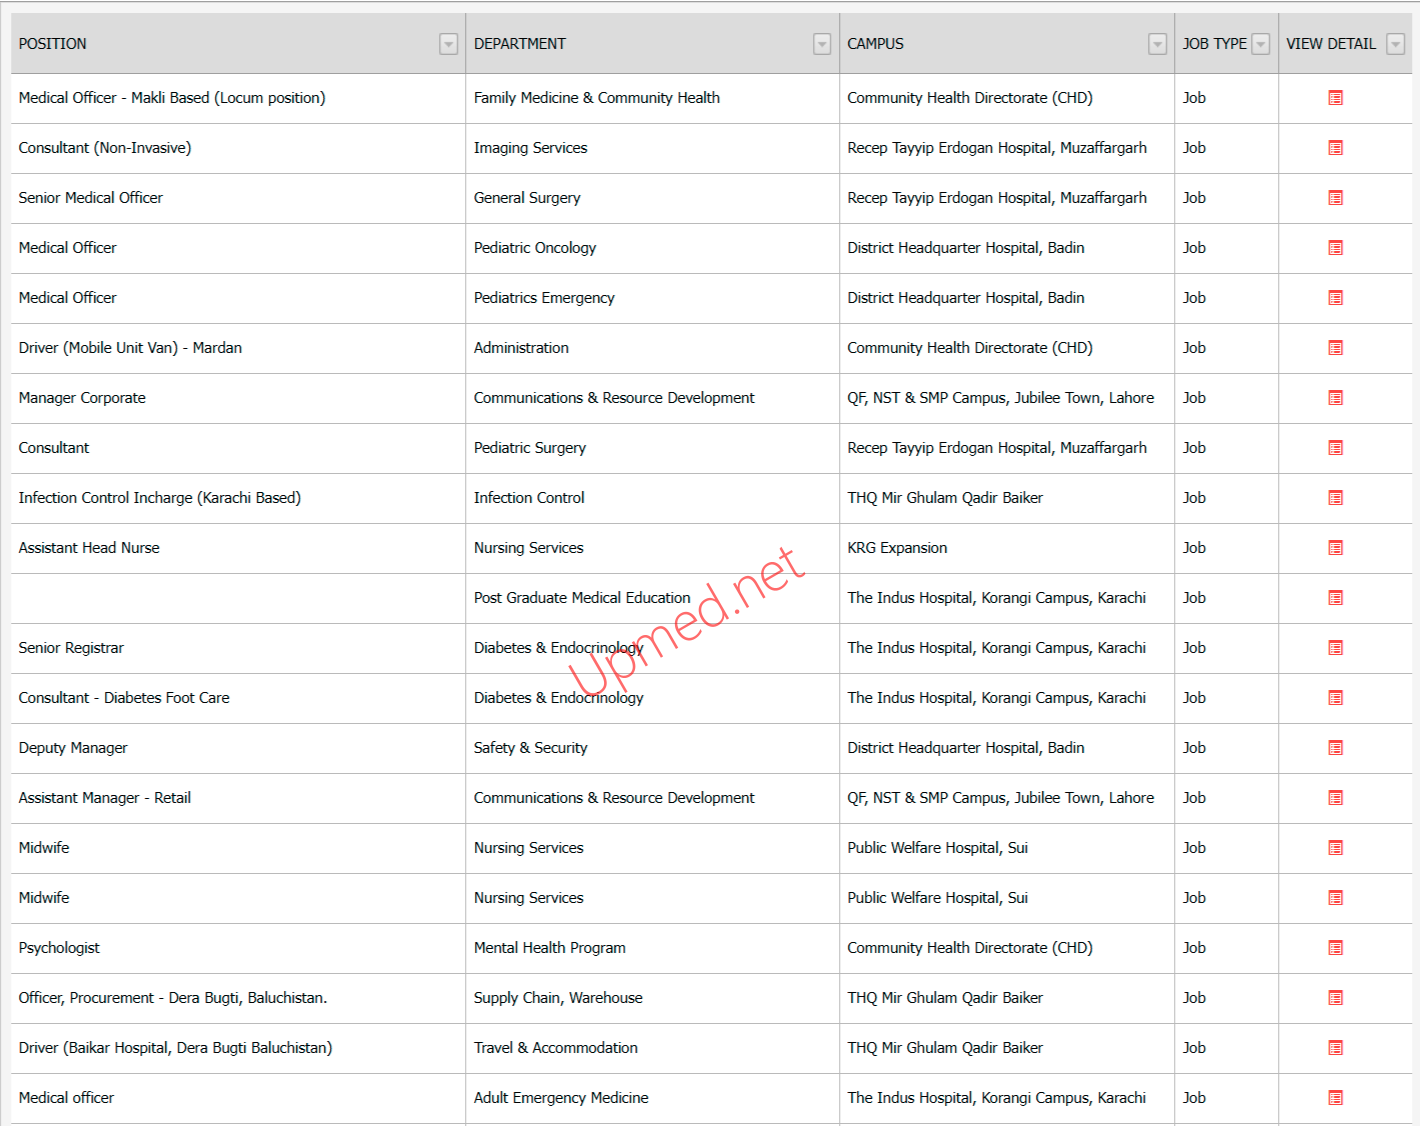The height and width of the screenshot is (1126, 1420).
Task: Select 'KRG Expansion' campus cell
Action: 1007,548
